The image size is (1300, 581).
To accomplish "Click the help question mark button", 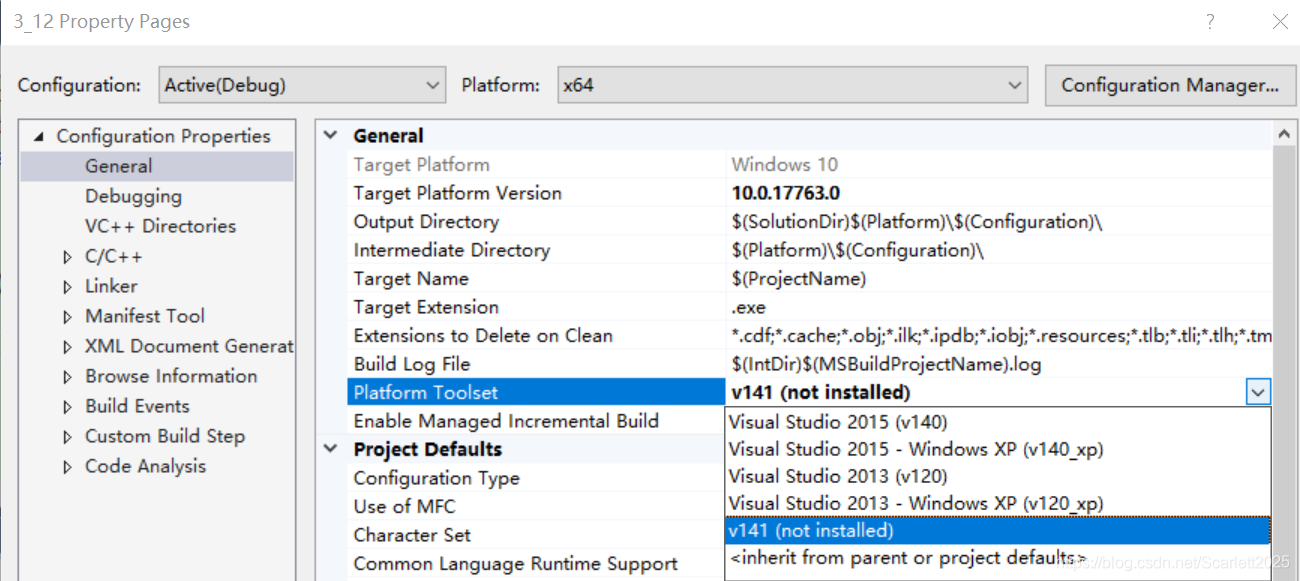I will coord(1210,21).
